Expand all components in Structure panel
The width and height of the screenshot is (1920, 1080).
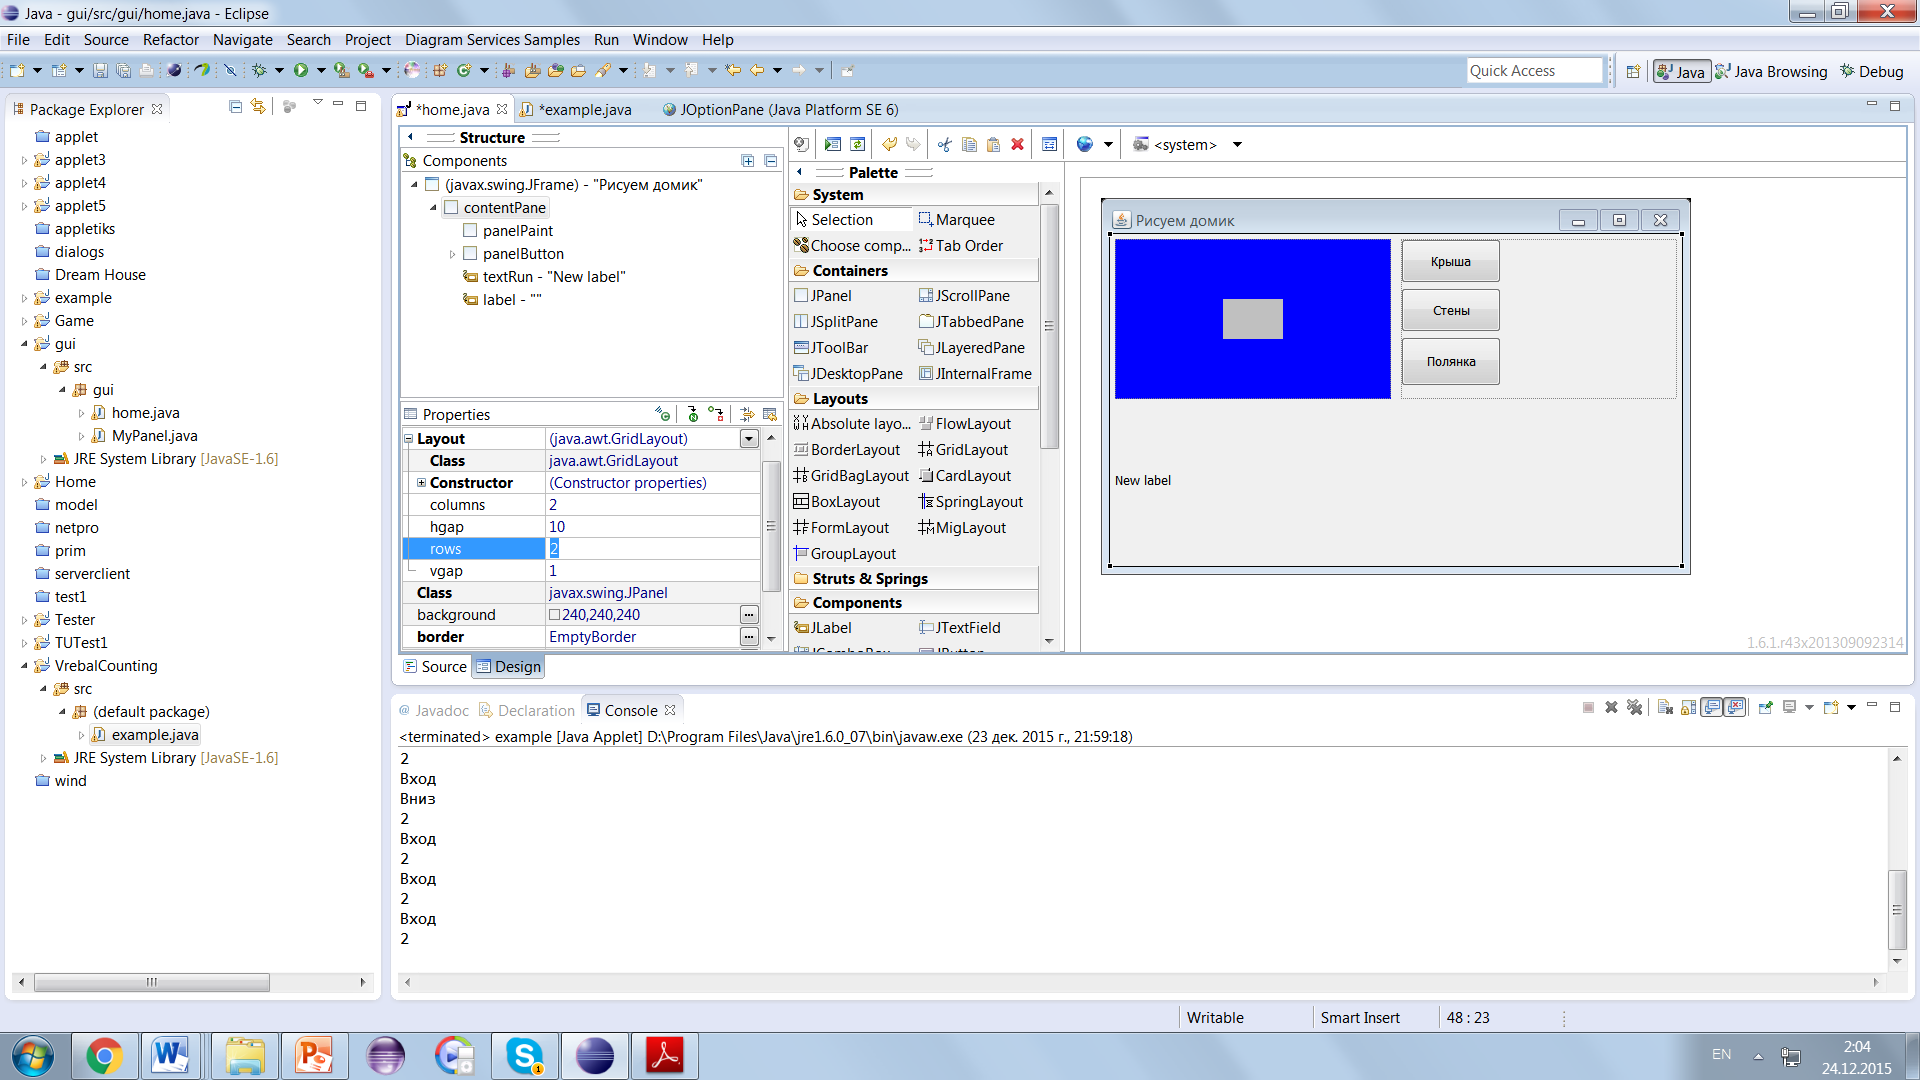pyautogui.click(x=747, y=161)
